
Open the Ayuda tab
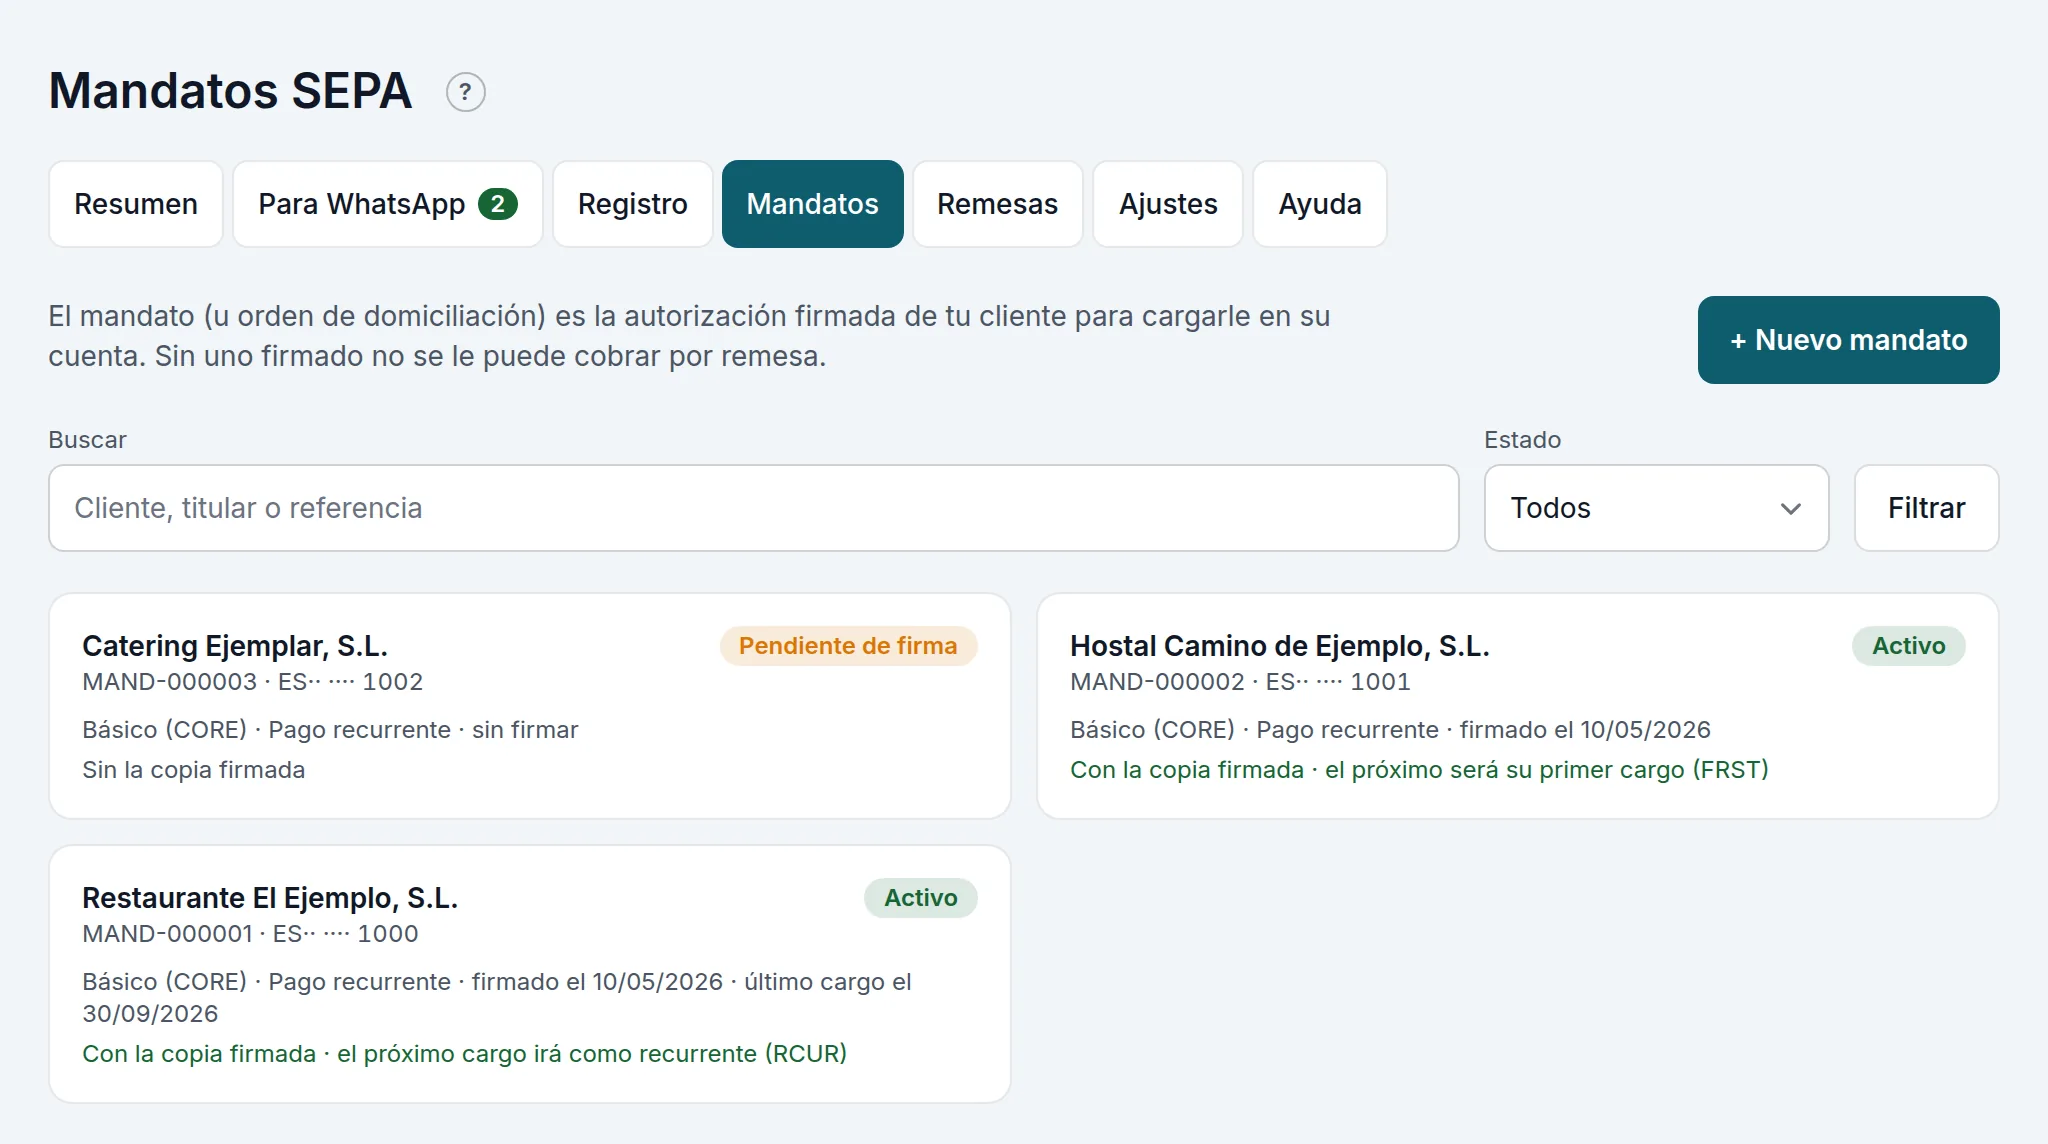[x=1320, y=204]
